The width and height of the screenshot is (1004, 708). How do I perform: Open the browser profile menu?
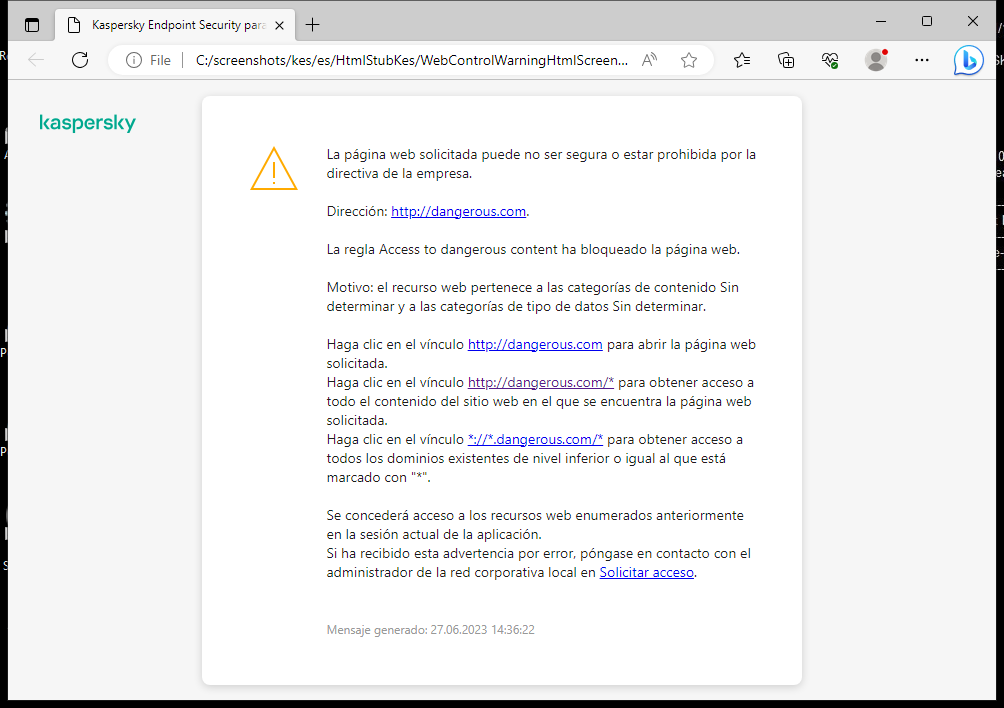(875, 60)
